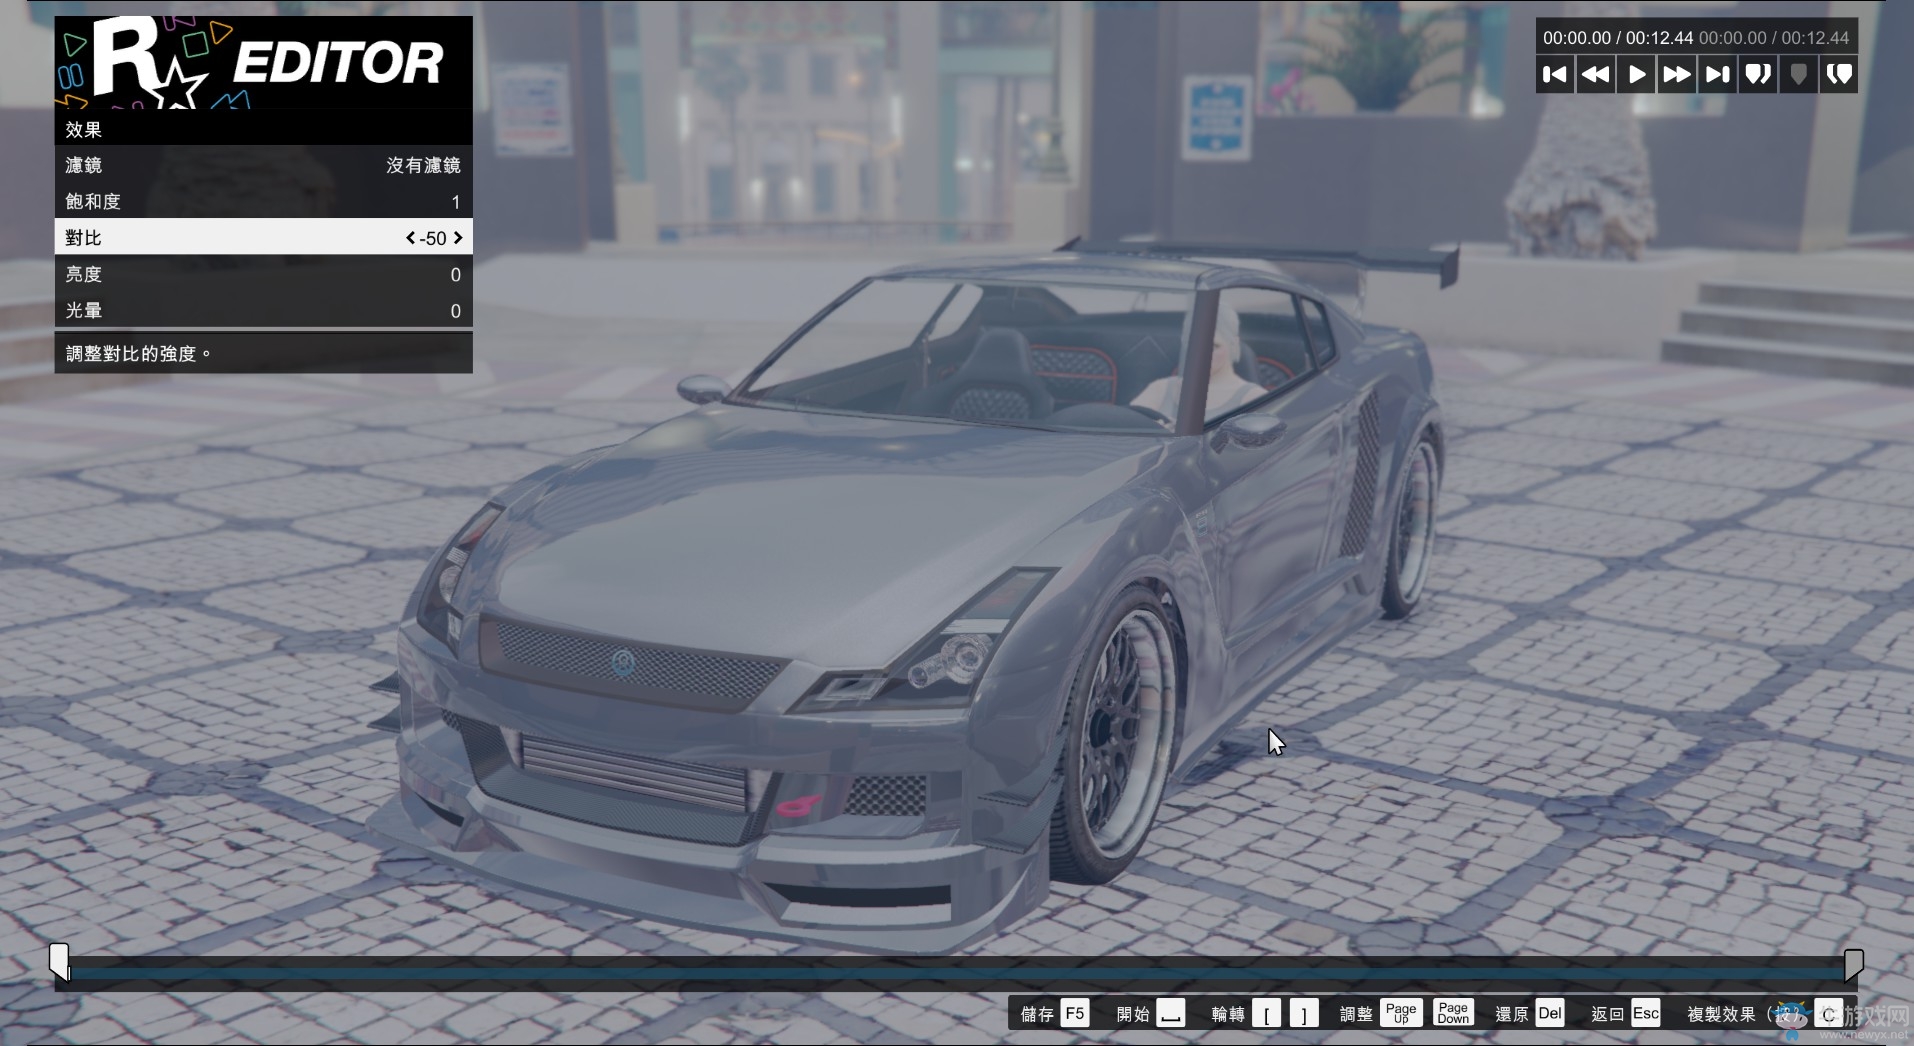This screenshot has width=1914, height=1046.
Task: Click the Rewind playback icon
Action: [1595, 74]
